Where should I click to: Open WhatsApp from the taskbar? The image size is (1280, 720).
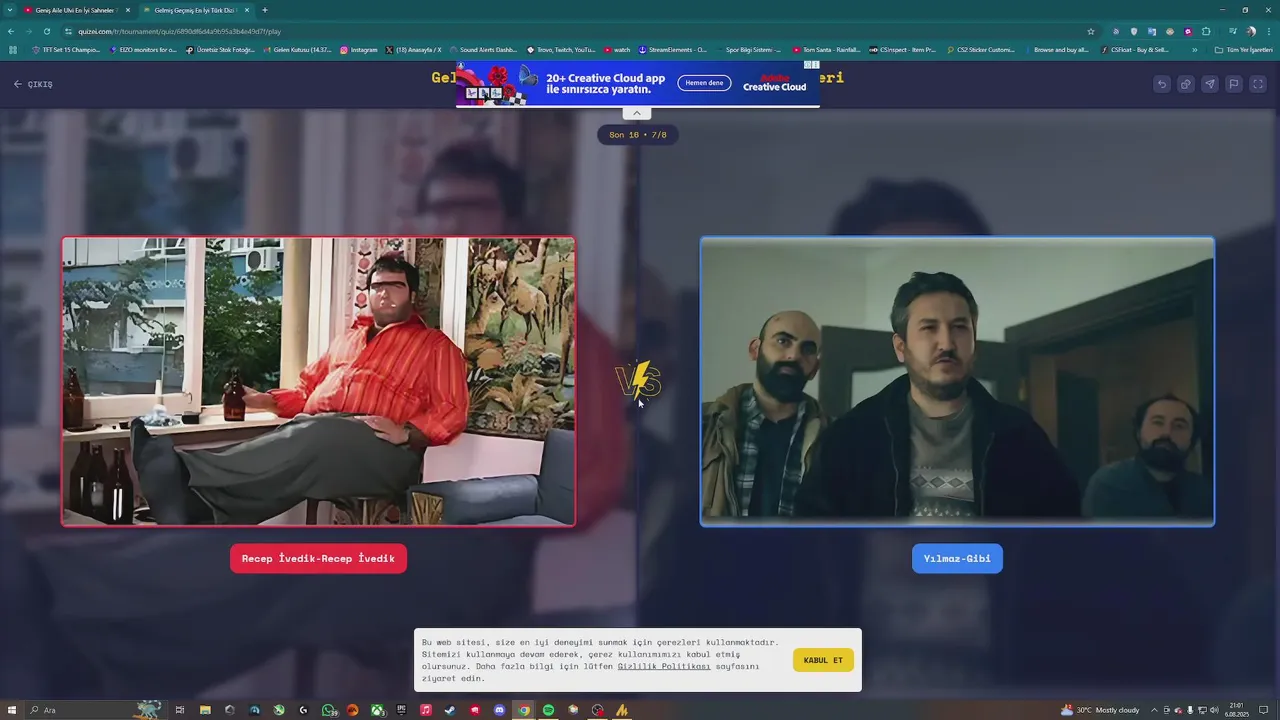click(329, 710)
